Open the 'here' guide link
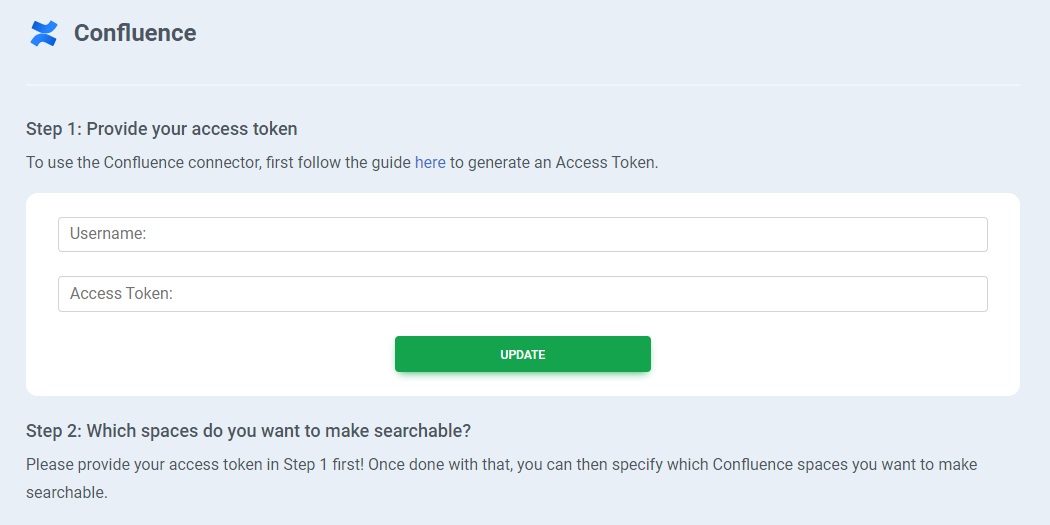The height and width of the screenshot is (525, 1050). [x=430, y=162]
